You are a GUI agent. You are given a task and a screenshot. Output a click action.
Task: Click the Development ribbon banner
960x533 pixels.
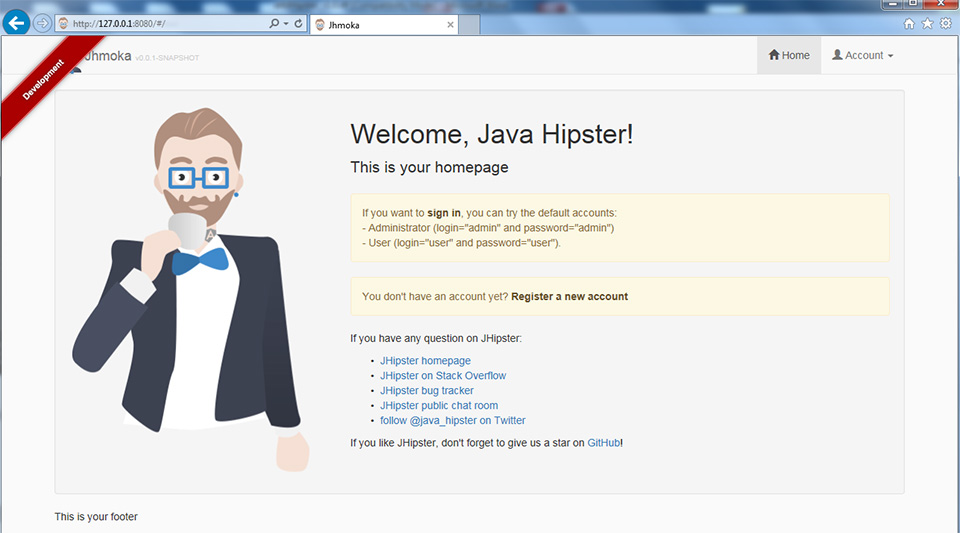pyautogui.click(x=43, y=80)
